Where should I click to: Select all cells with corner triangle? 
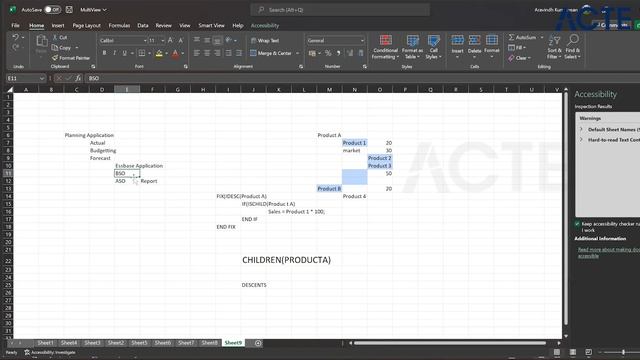9,89
